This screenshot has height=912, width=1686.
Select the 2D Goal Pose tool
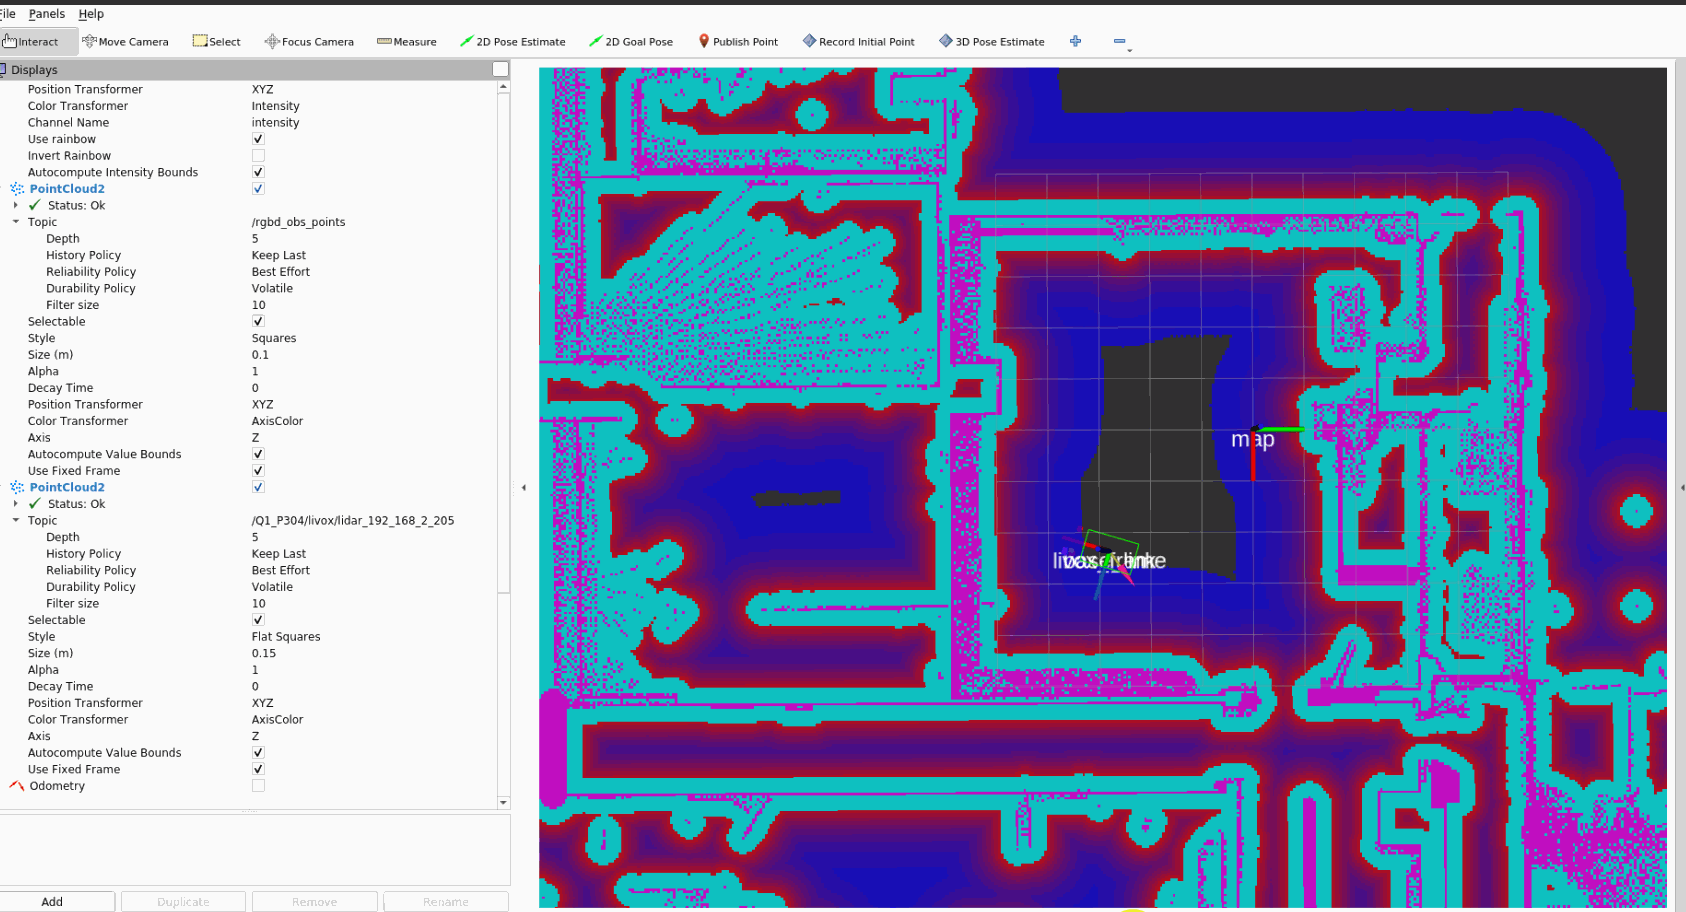click(x=630, y=42)
